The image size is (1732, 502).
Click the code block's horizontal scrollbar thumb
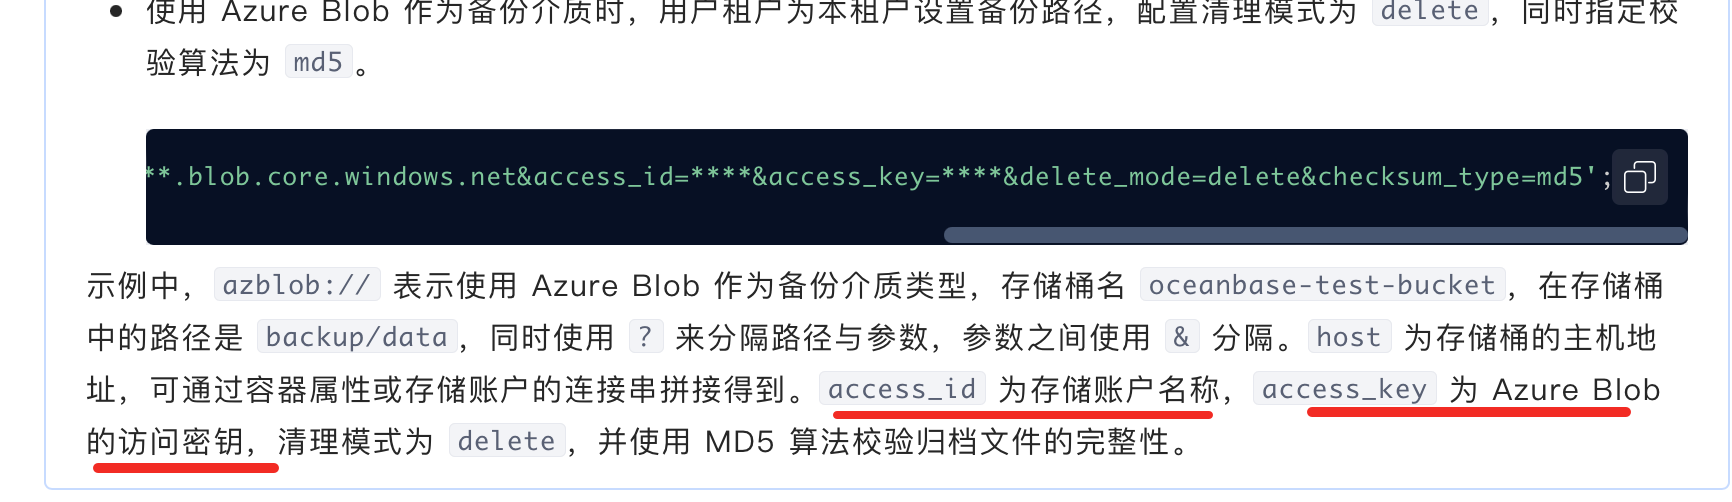1315,236
